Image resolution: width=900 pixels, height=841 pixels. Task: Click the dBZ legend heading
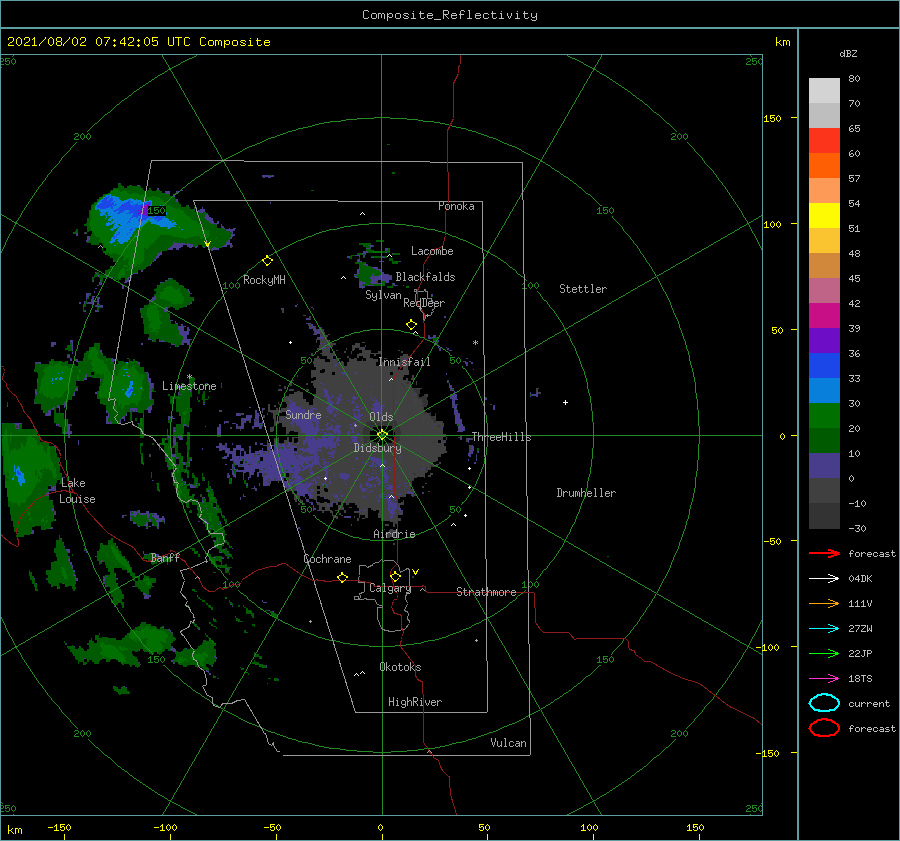click(x=848, y=53)
